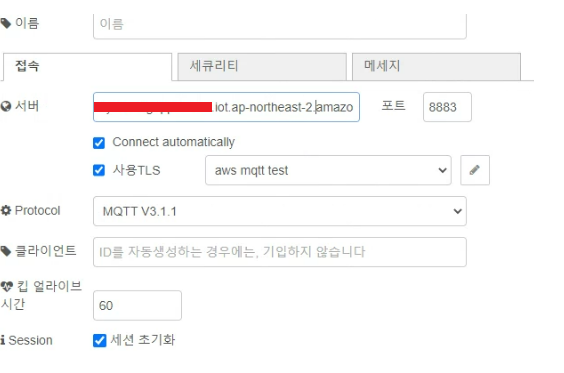This screenshot has width=564, height=373.
Task: Expand the MQTT V3.1.1 protocol dropdown
Action: [280, 211]
